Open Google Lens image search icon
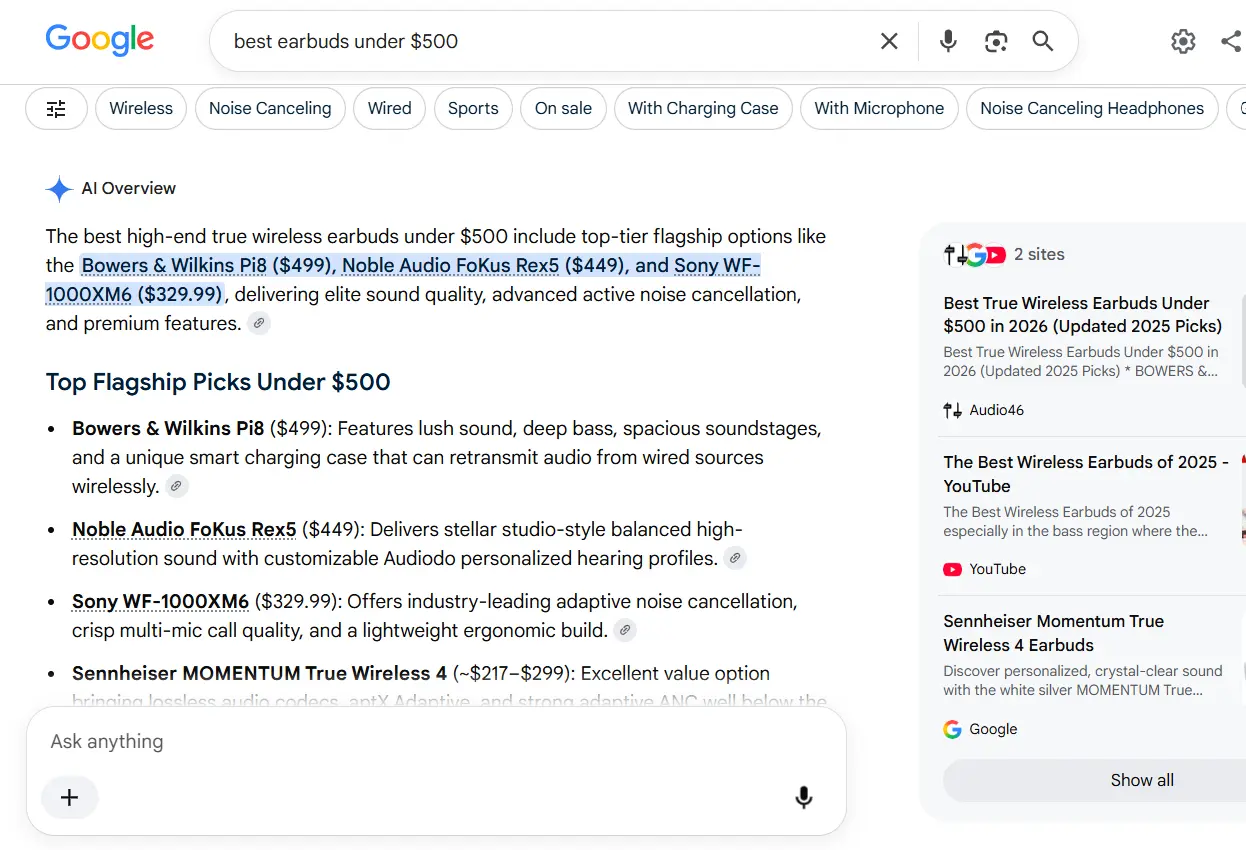Image resolution: width=1246 pixels, height=850 pixels. (996, 41)
